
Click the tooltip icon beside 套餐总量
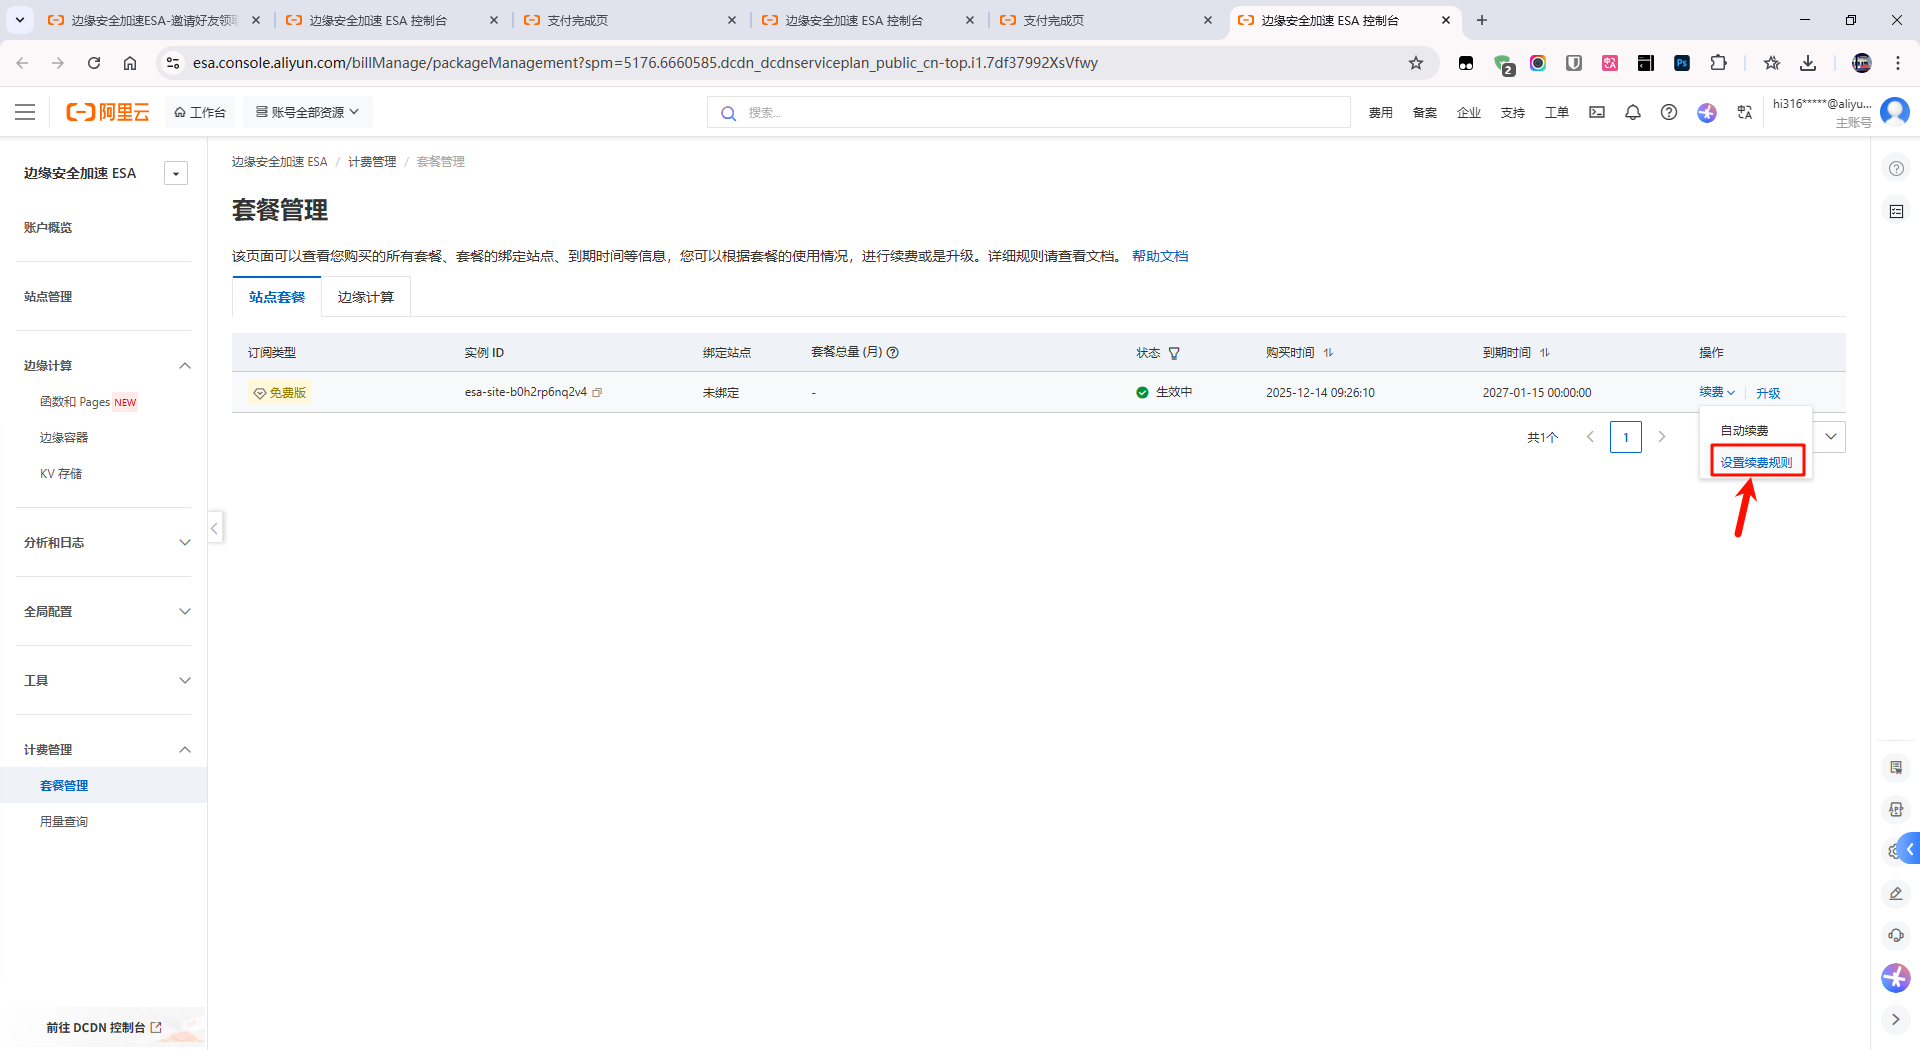(x=893, y=352)
